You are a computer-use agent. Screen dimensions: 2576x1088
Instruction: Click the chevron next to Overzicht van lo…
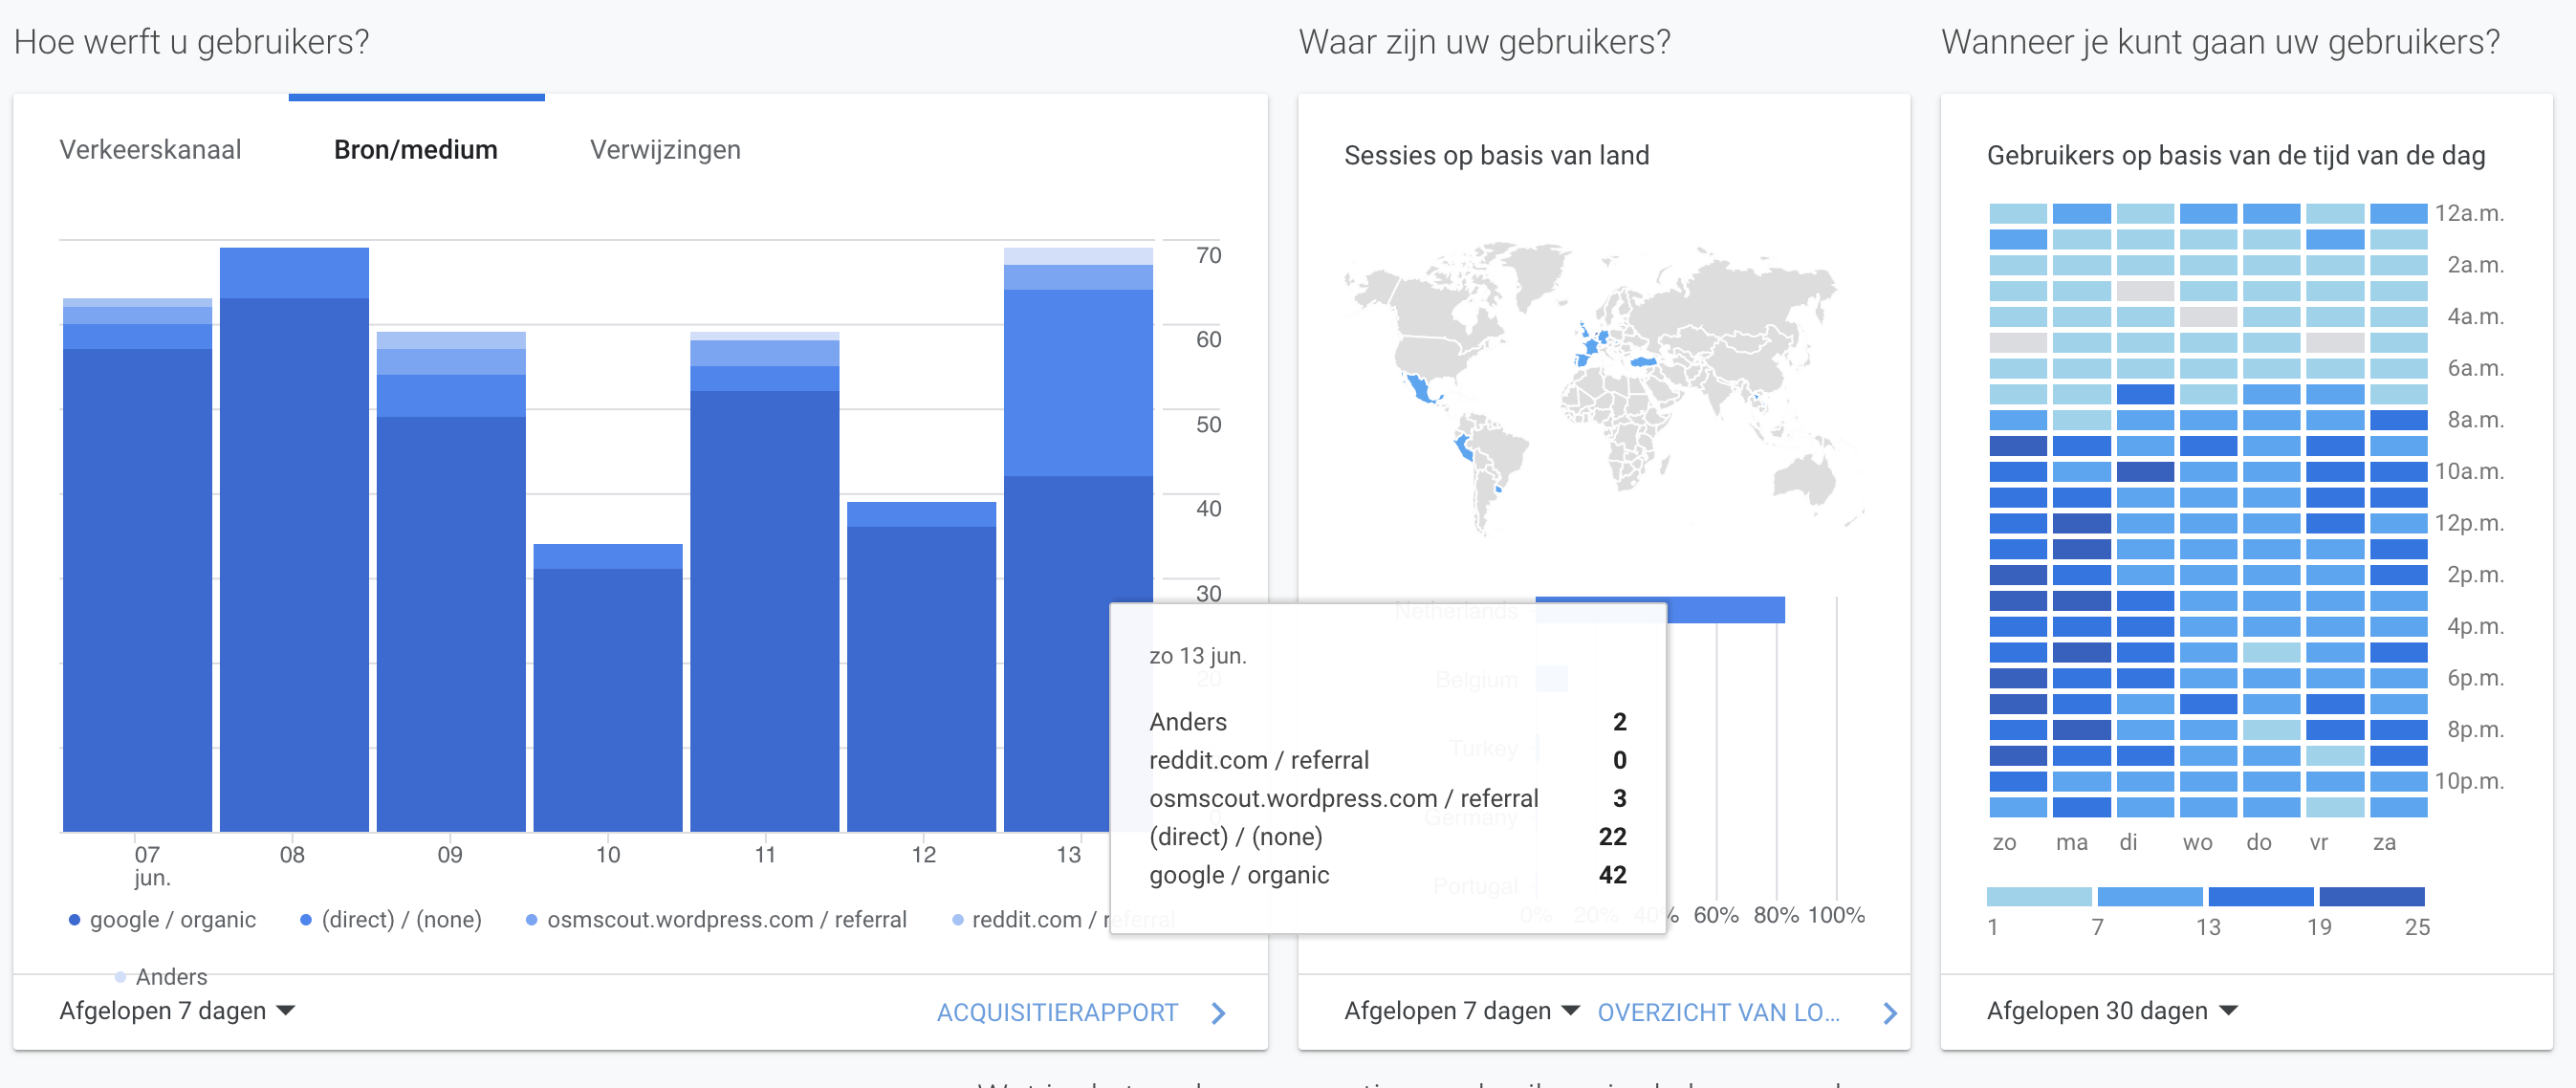pyautogui.click(x=1890, y=1013)
